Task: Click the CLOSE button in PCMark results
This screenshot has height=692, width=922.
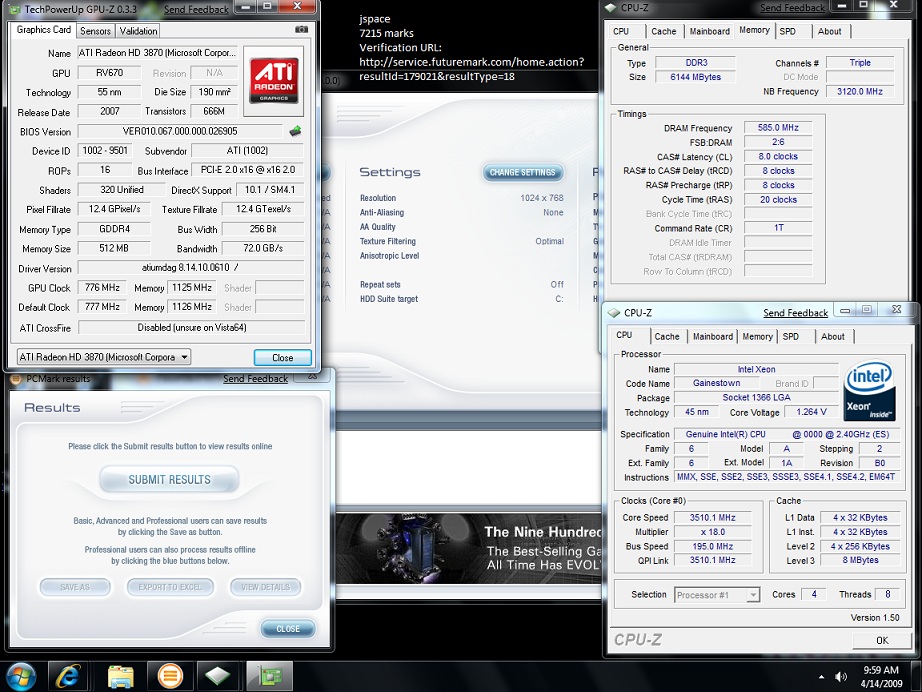Action: (288, 629)
